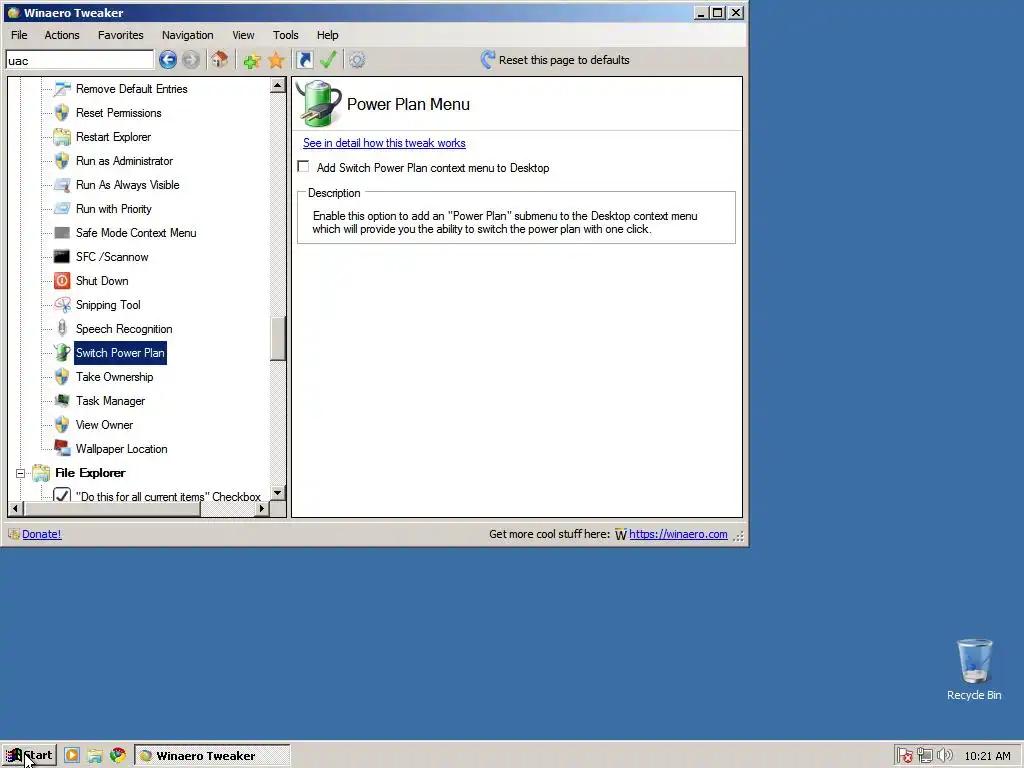Screen dimensions: 1024x768
Task: Go to the home page icon
Action: [x=219, y=60]
